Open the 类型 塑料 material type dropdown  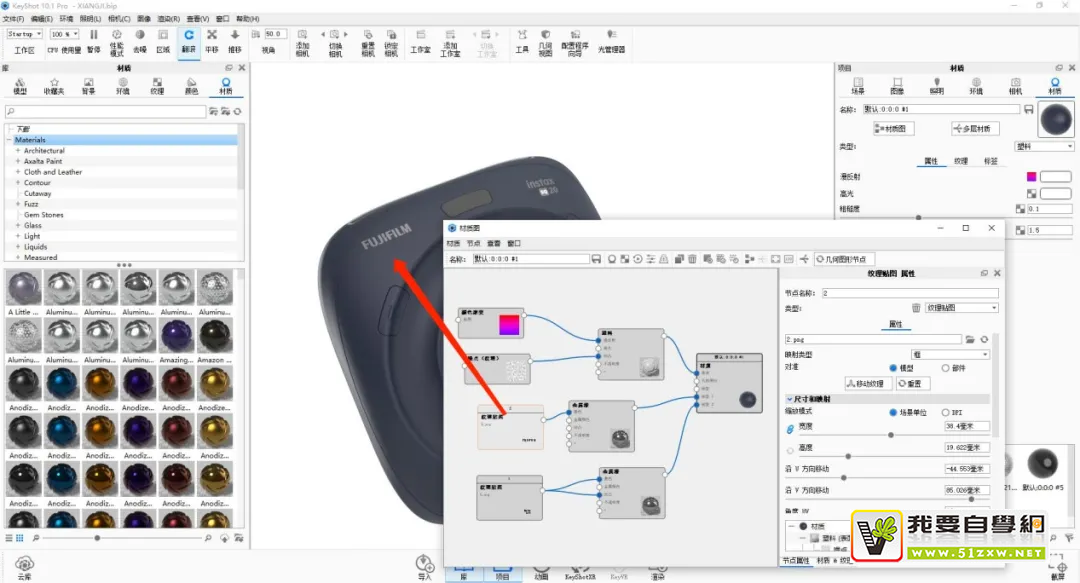(x=1044, y=146)
